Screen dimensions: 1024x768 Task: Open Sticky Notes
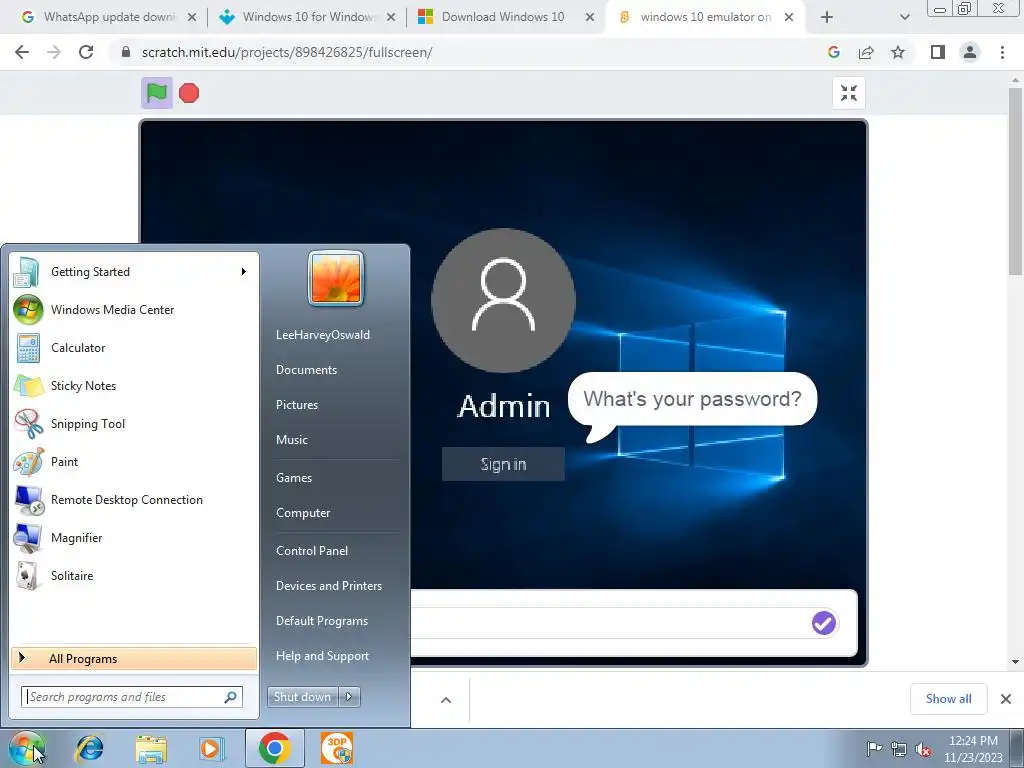click(x=135, y=385)
